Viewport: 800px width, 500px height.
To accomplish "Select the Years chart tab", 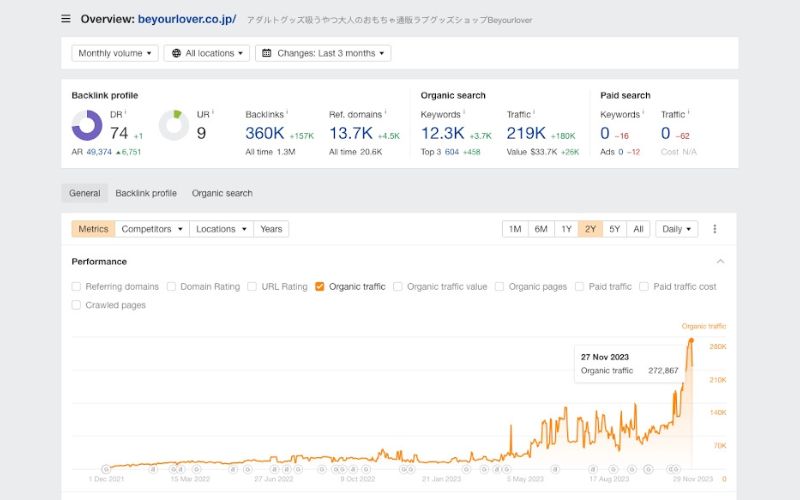I will pos(271,229).
